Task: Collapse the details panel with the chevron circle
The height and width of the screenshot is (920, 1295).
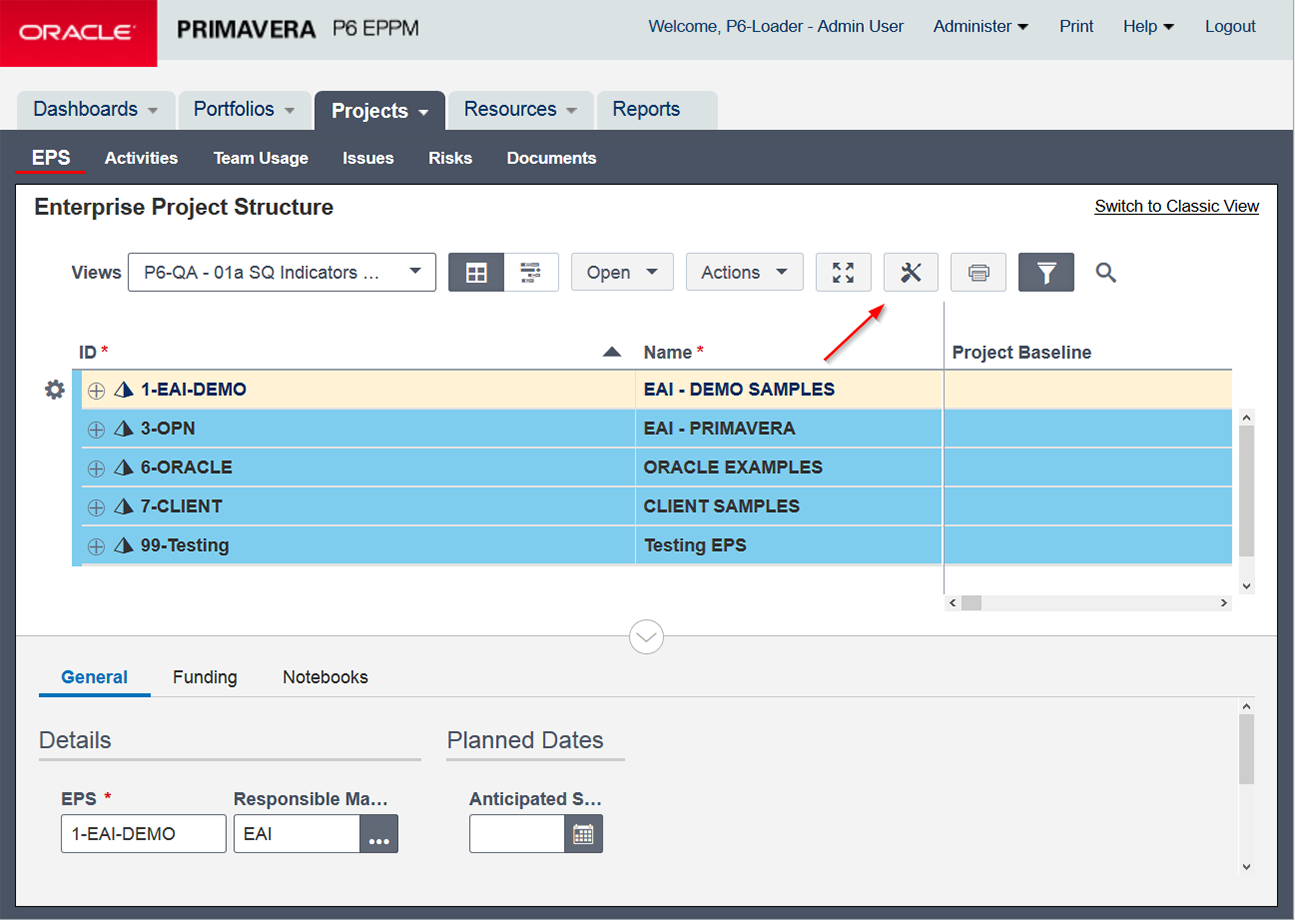Action: pos(647,636)
